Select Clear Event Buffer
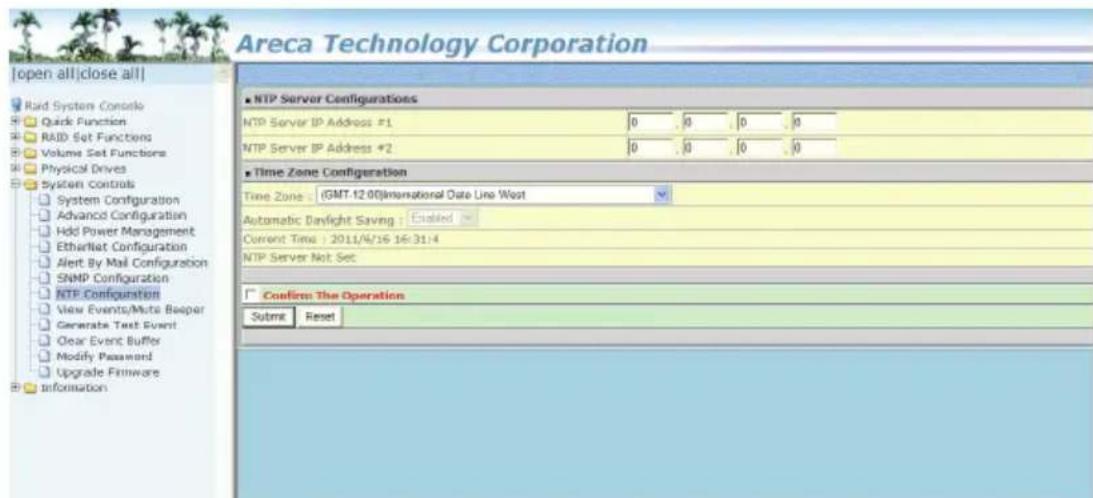 pyautogui.click(x=109, y=340)
